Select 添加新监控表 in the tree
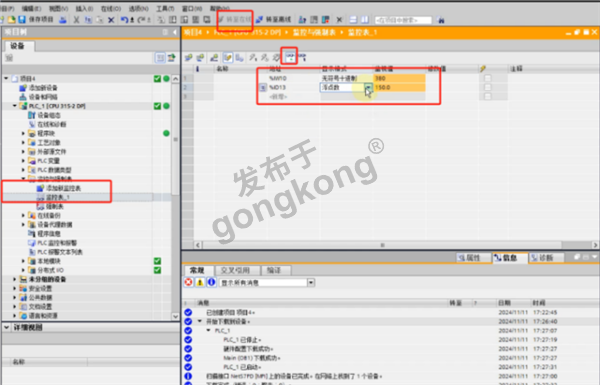 point(59,188)
